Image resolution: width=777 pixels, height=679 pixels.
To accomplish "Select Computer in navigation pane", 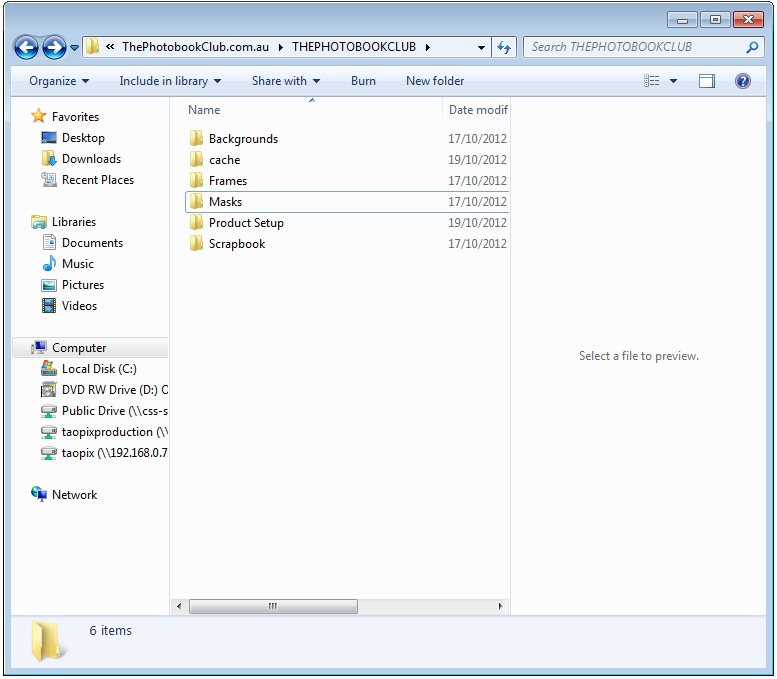I will (79, 348).
